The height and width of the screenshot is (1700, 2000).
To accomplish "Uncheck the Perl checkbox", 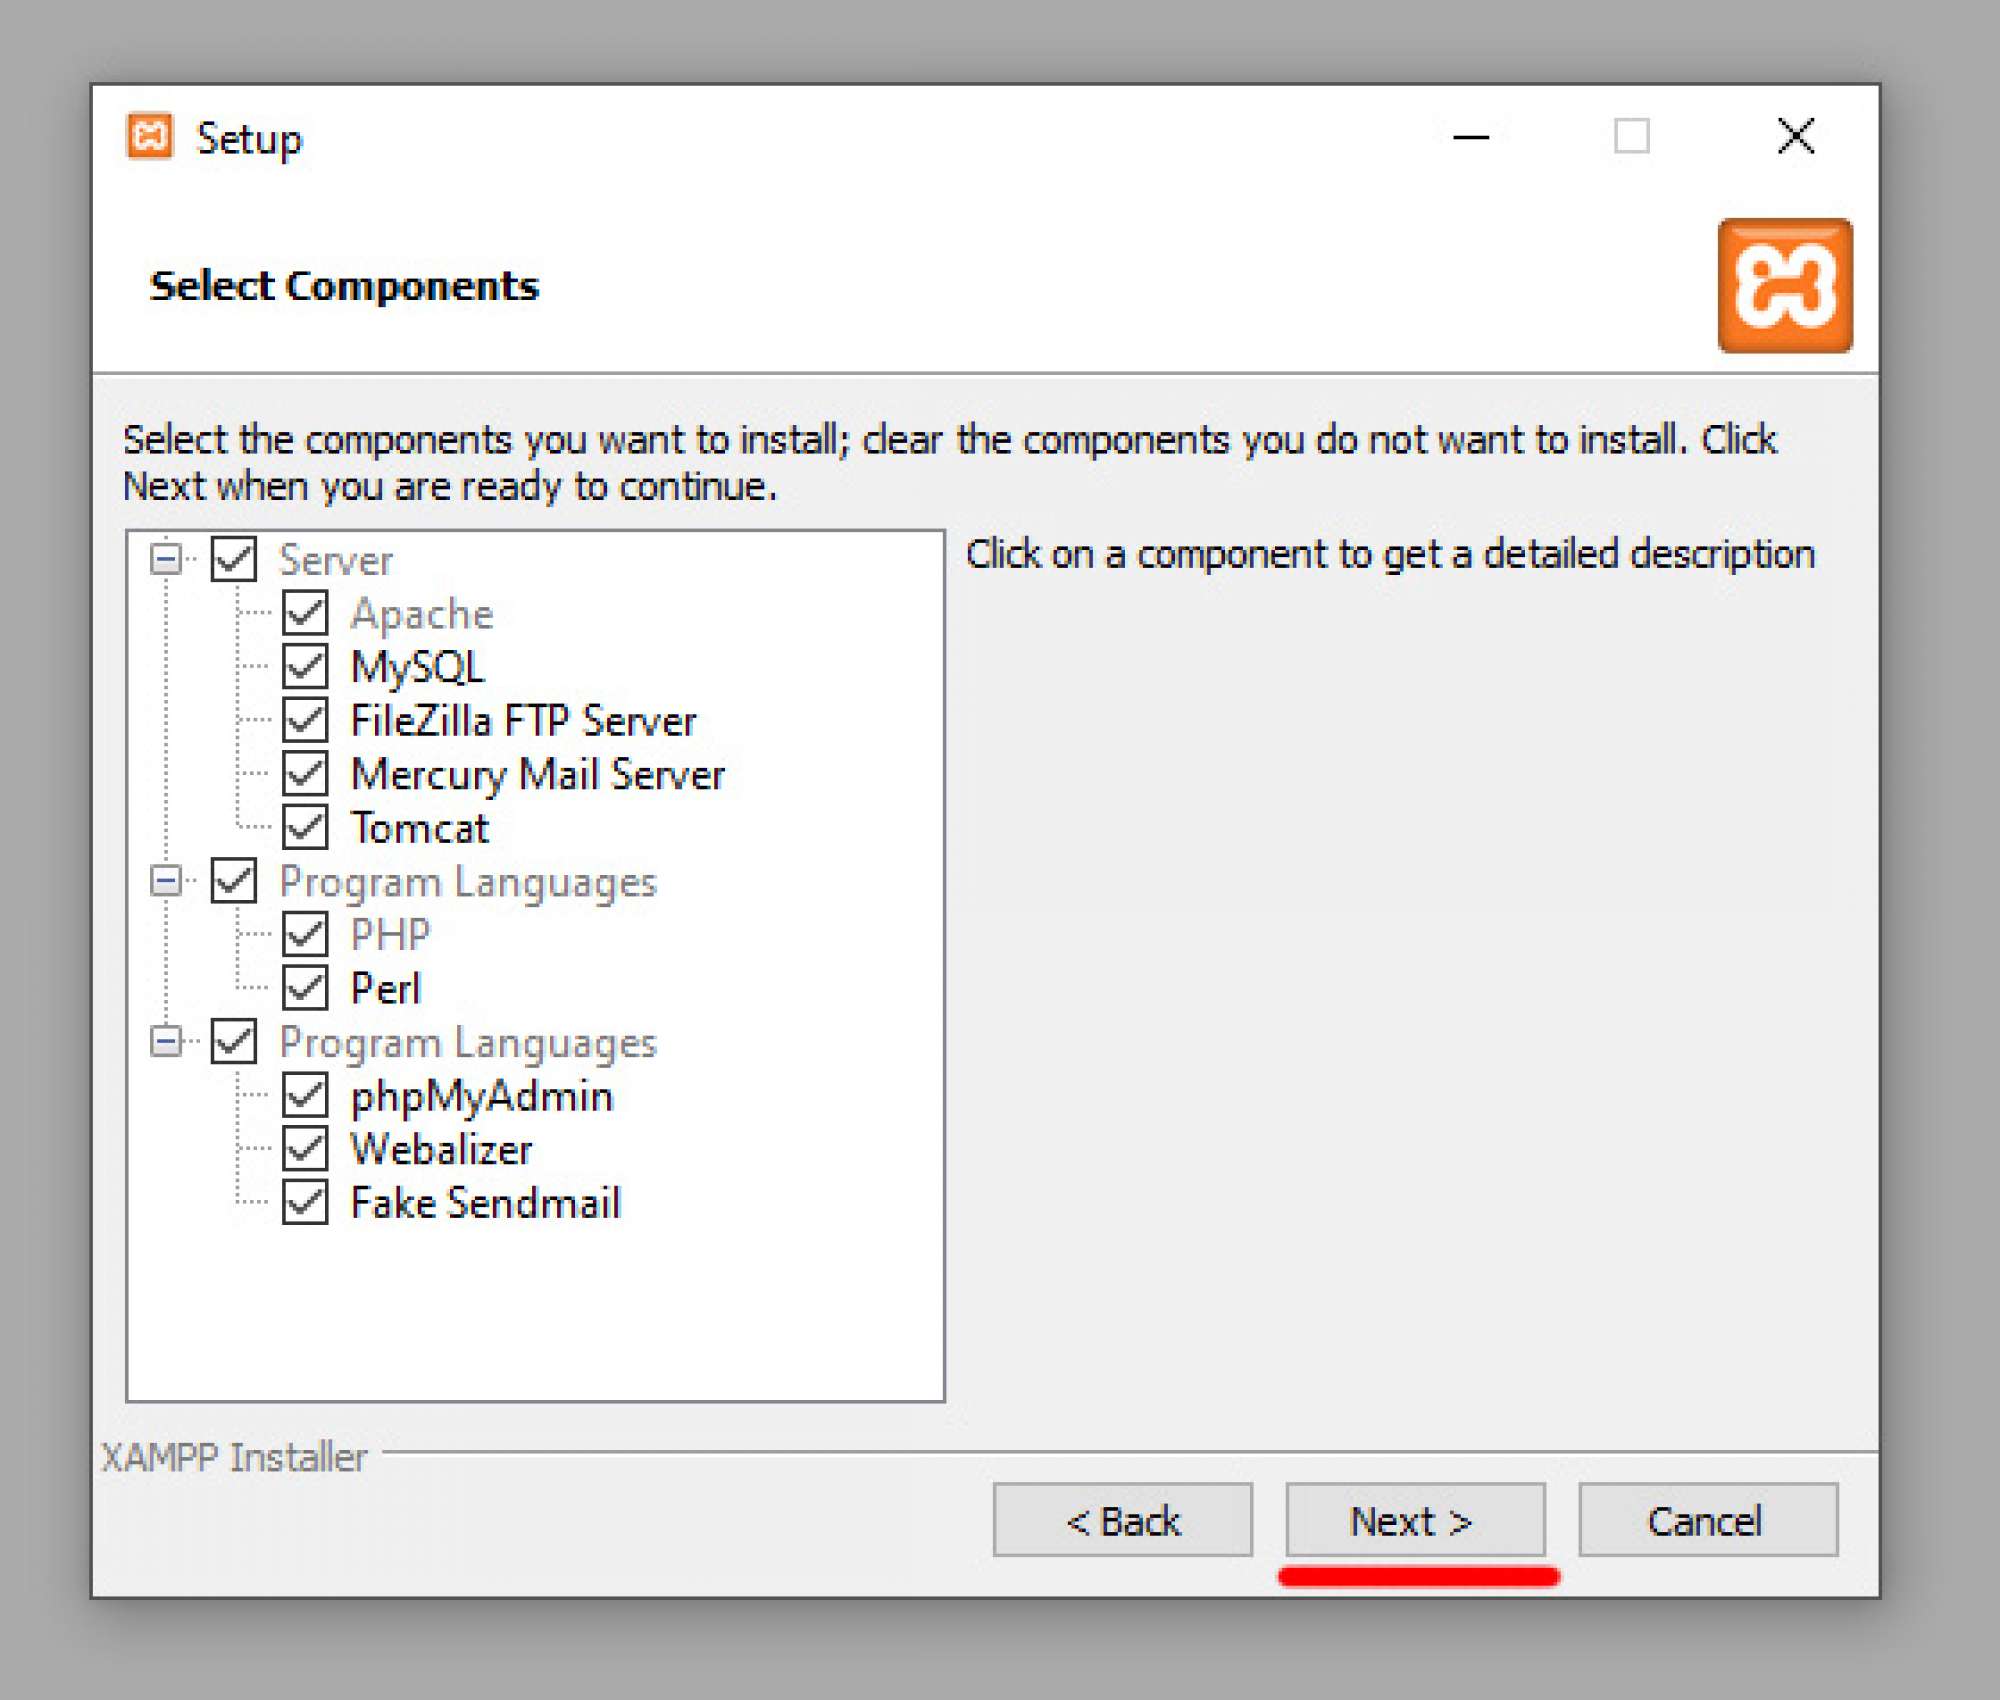I will [x=305, y=989].
